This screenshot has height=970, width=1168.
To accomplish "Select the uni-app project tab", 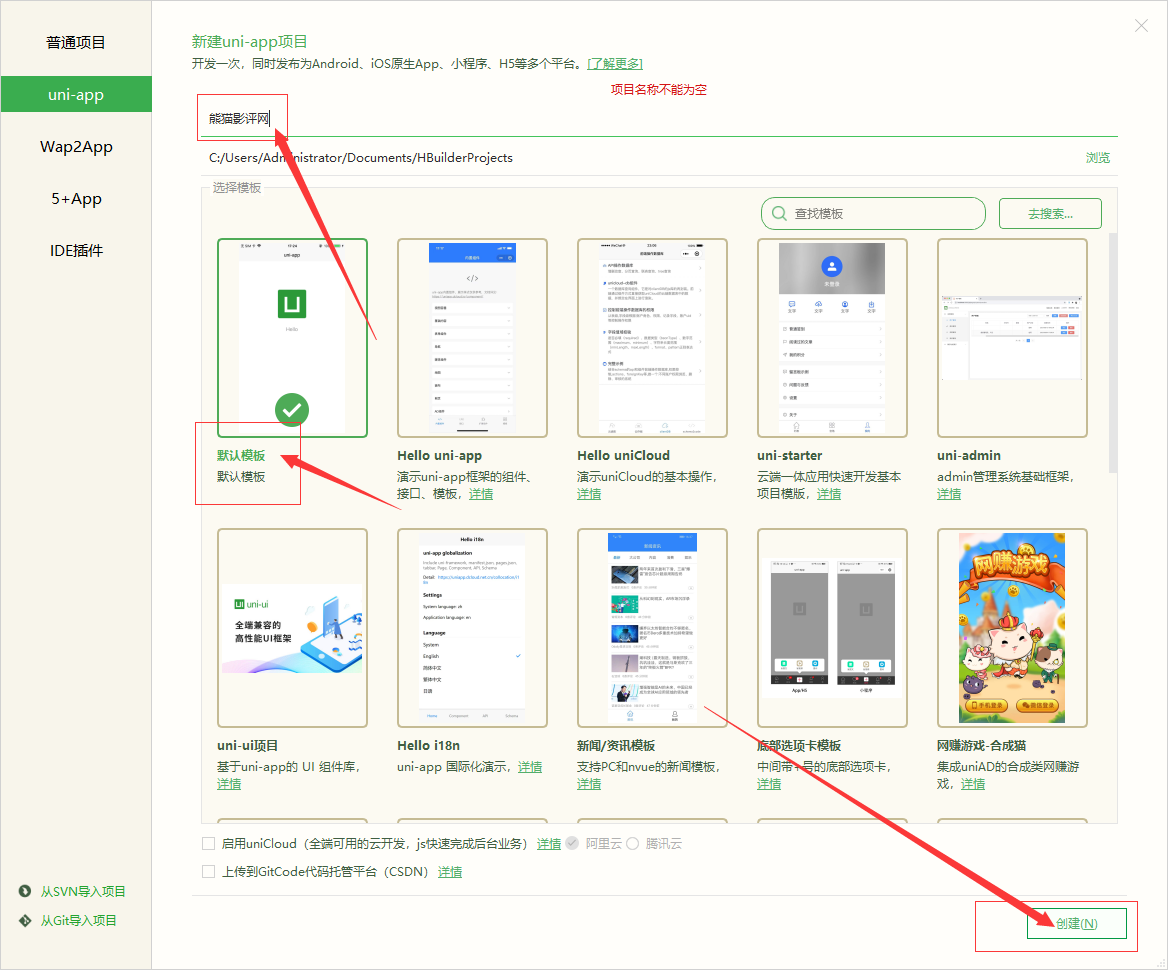I will click(76, 95).
